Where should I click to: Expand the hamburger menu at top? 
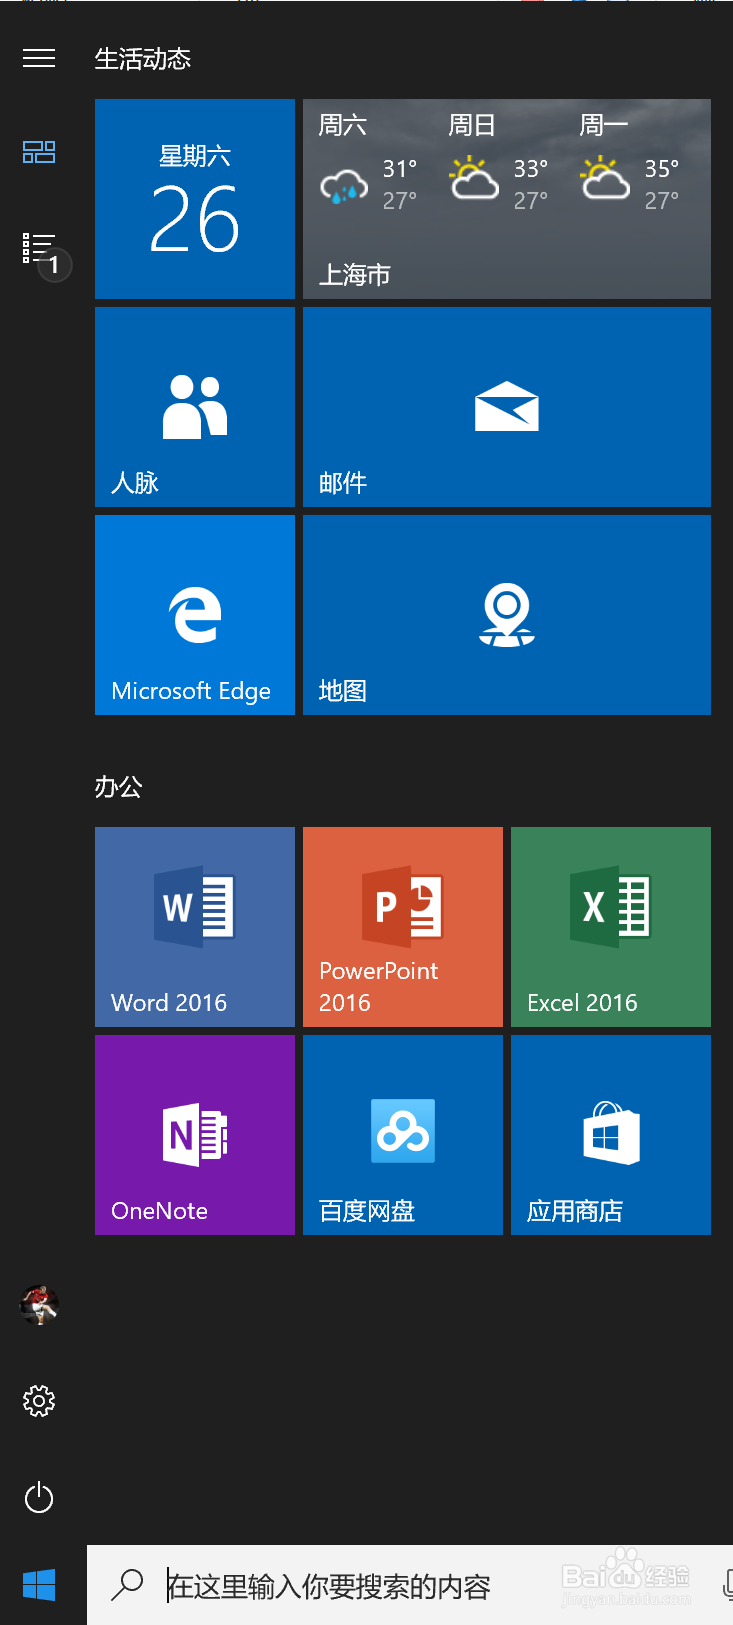point(39,58)
